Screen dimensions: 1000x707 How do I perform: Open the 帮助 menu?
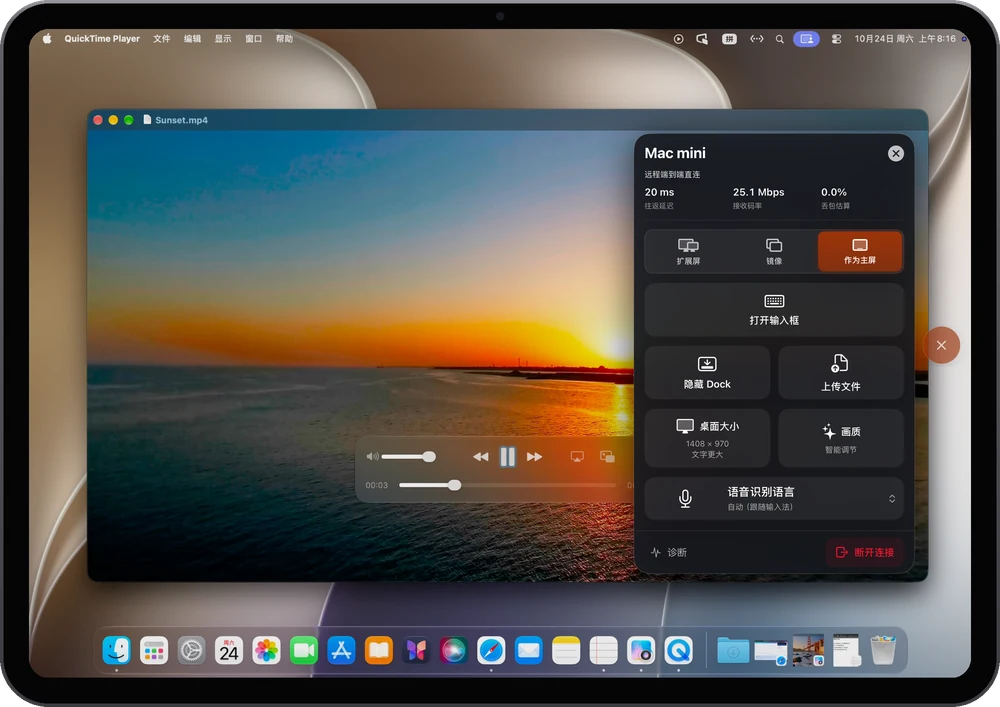(x=284, y=38)
